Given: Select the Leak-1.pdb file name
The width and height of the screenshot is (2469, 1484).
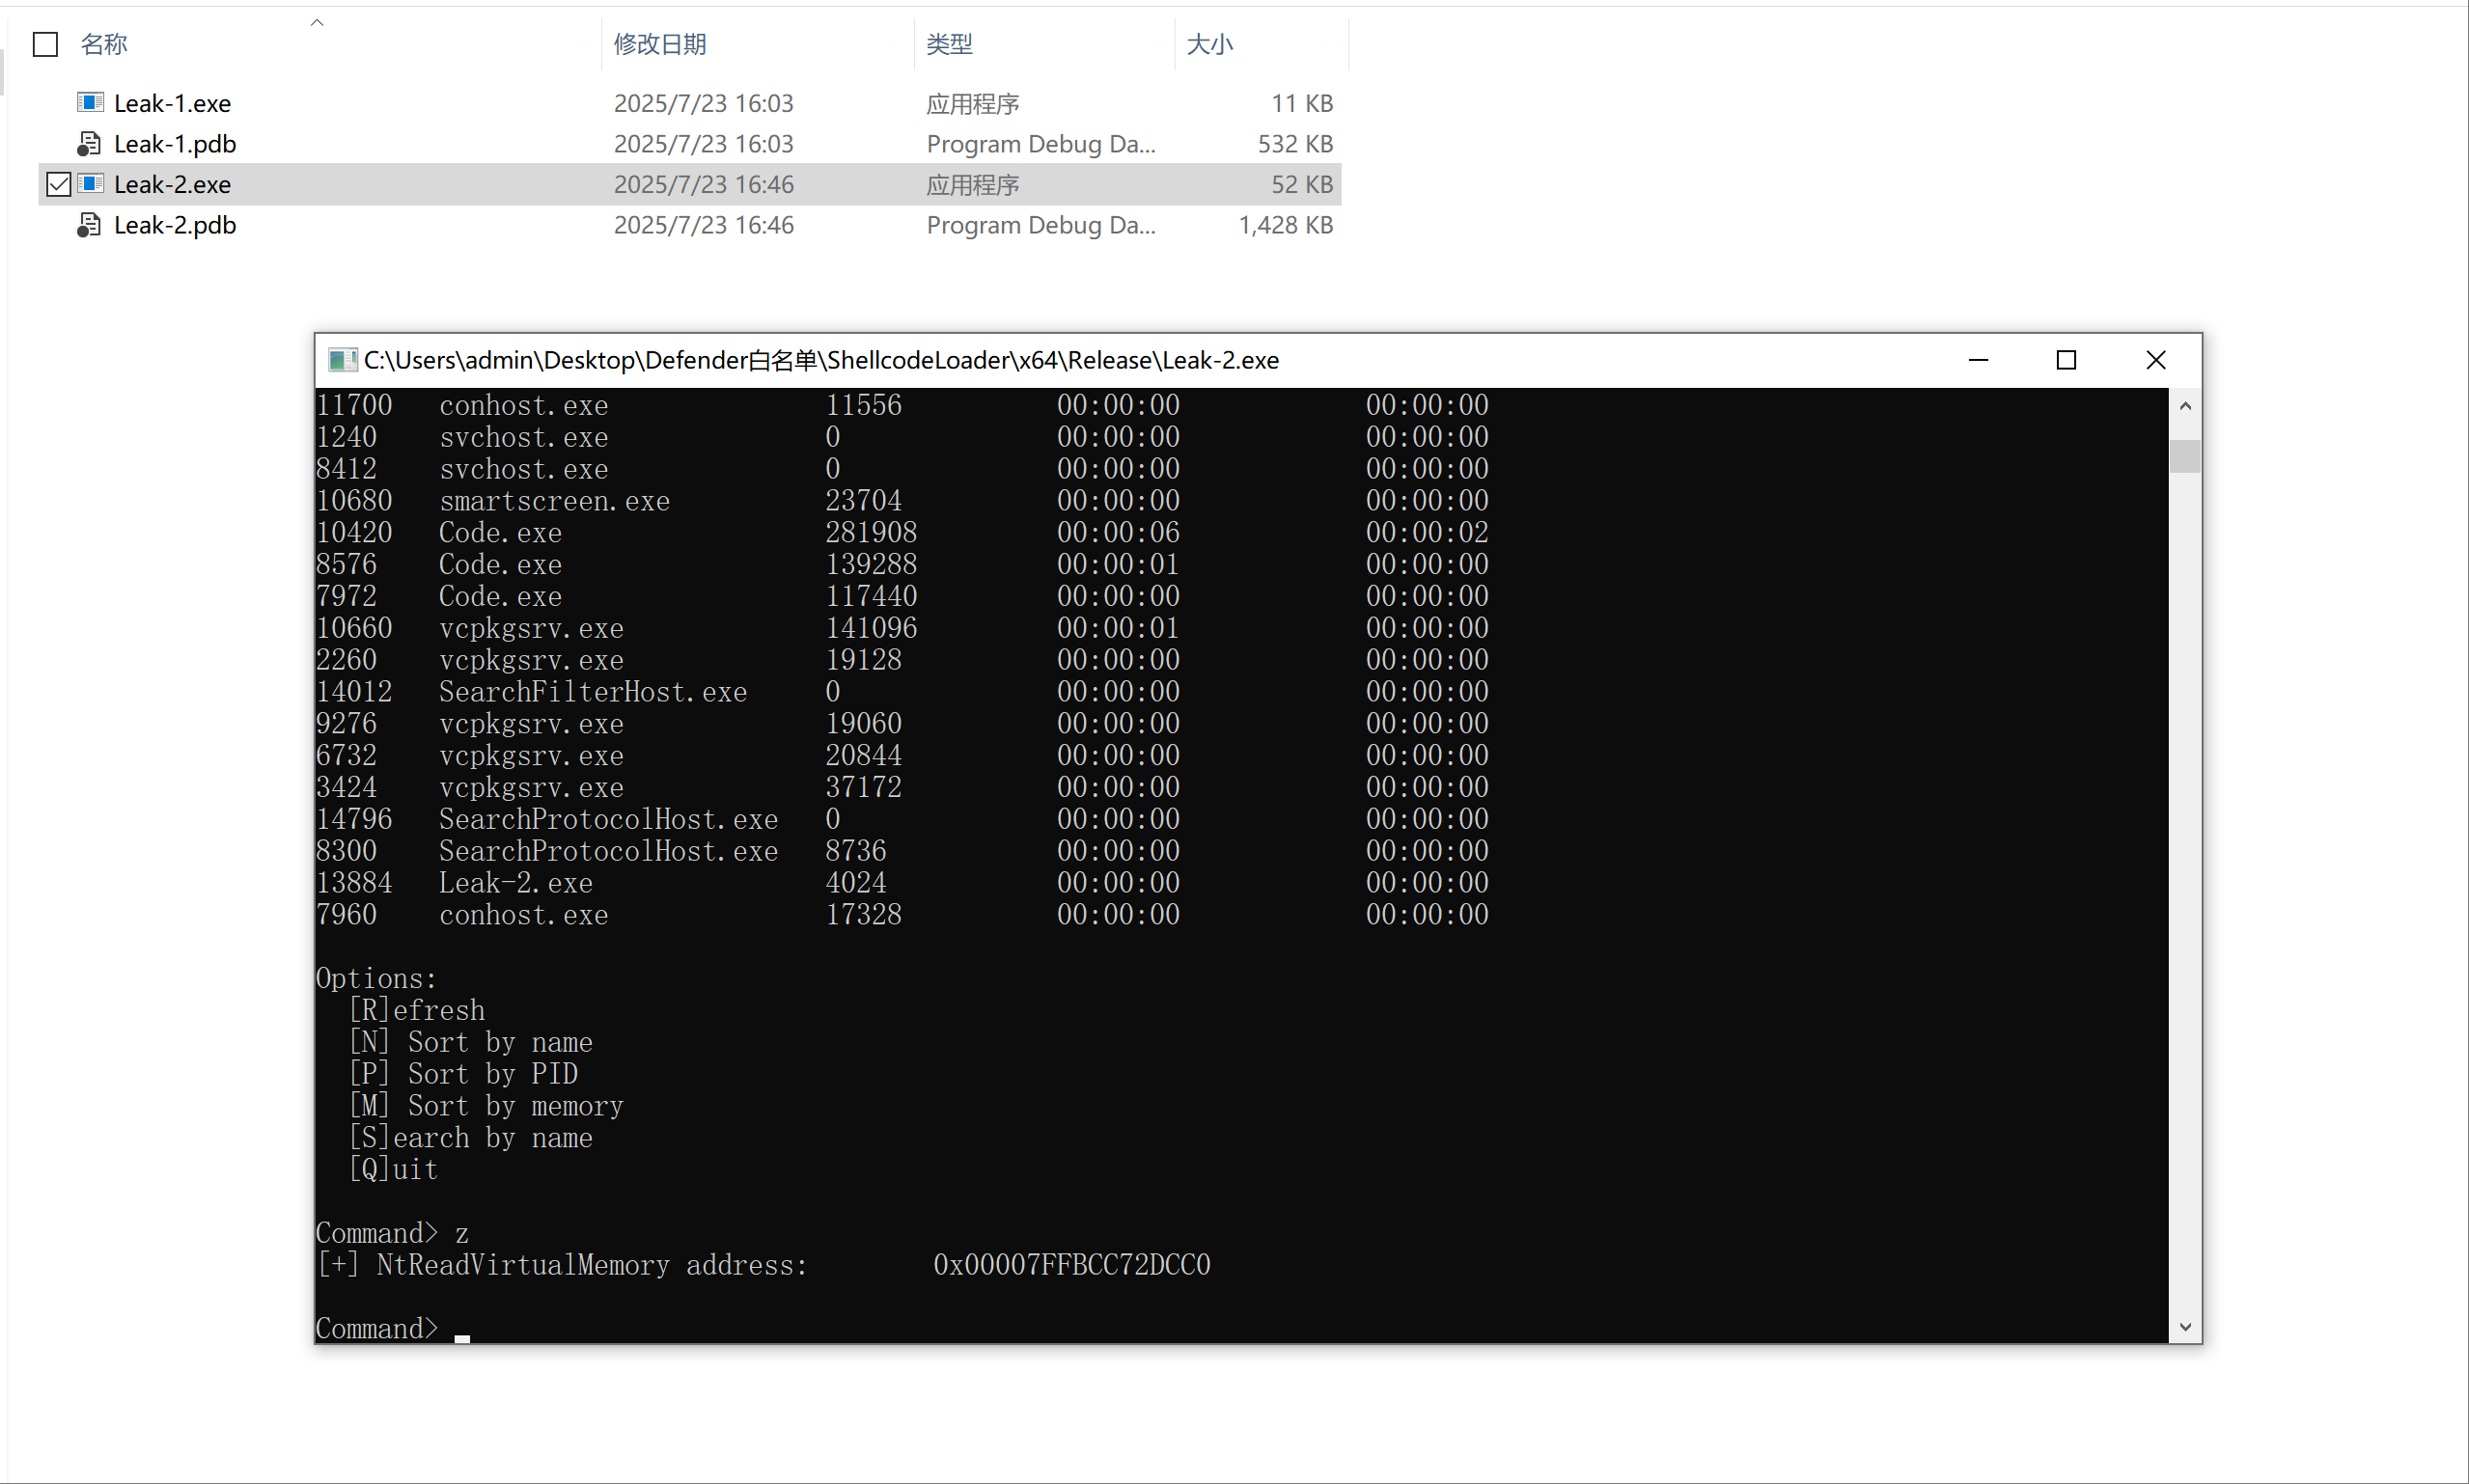Looking at the screenshot, I should [x=175, y=144].
